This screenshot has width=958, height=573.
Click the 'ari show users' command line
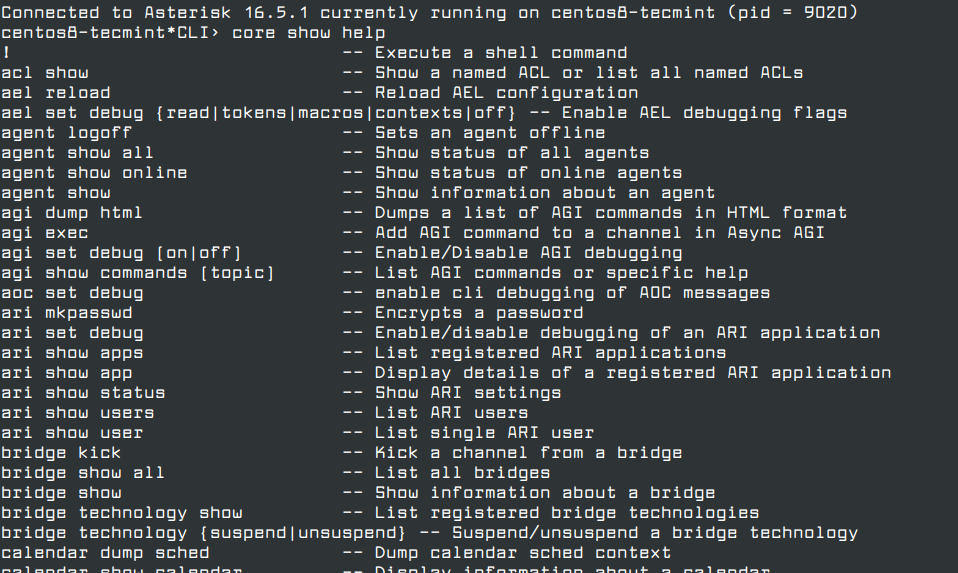tap(78, 412)
